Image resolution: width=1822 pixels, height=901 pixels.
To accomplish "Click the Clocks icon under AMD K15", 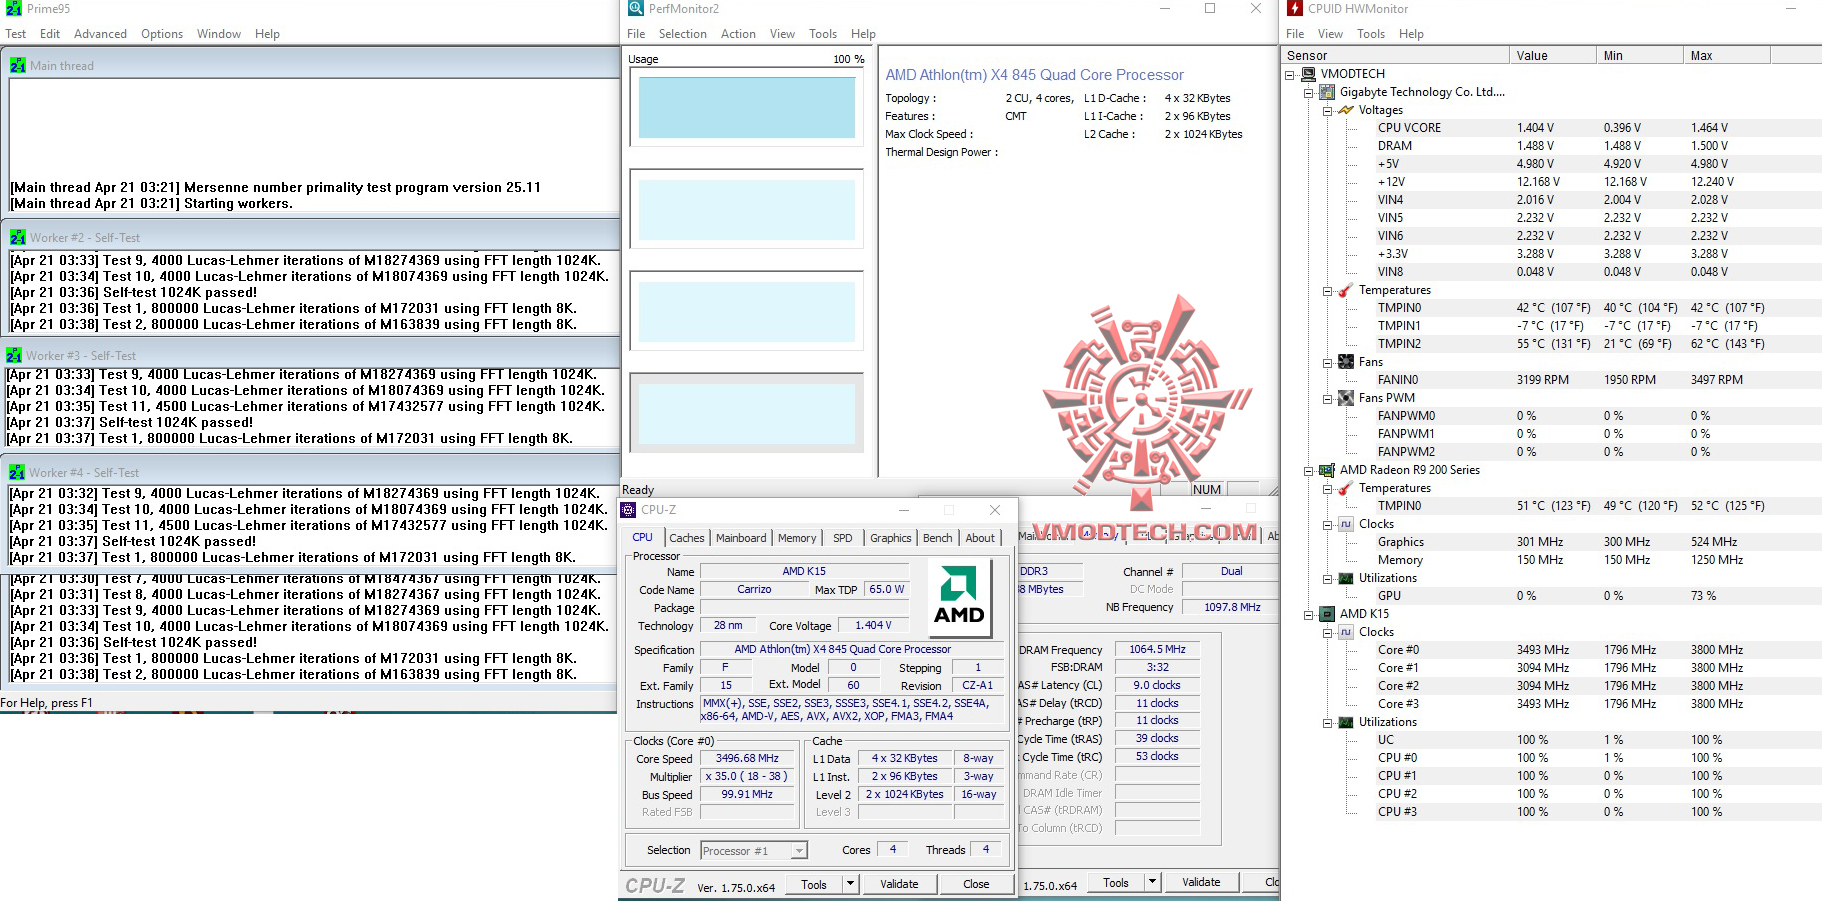I will 1346,632.
